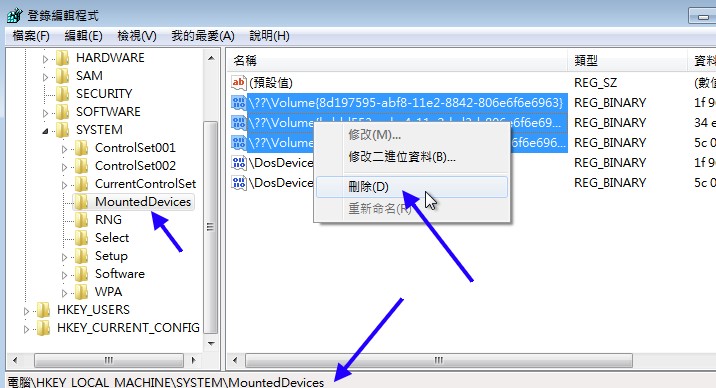Click the ControlSet002 folder icon
716x388 pixels.
(81, 166)
